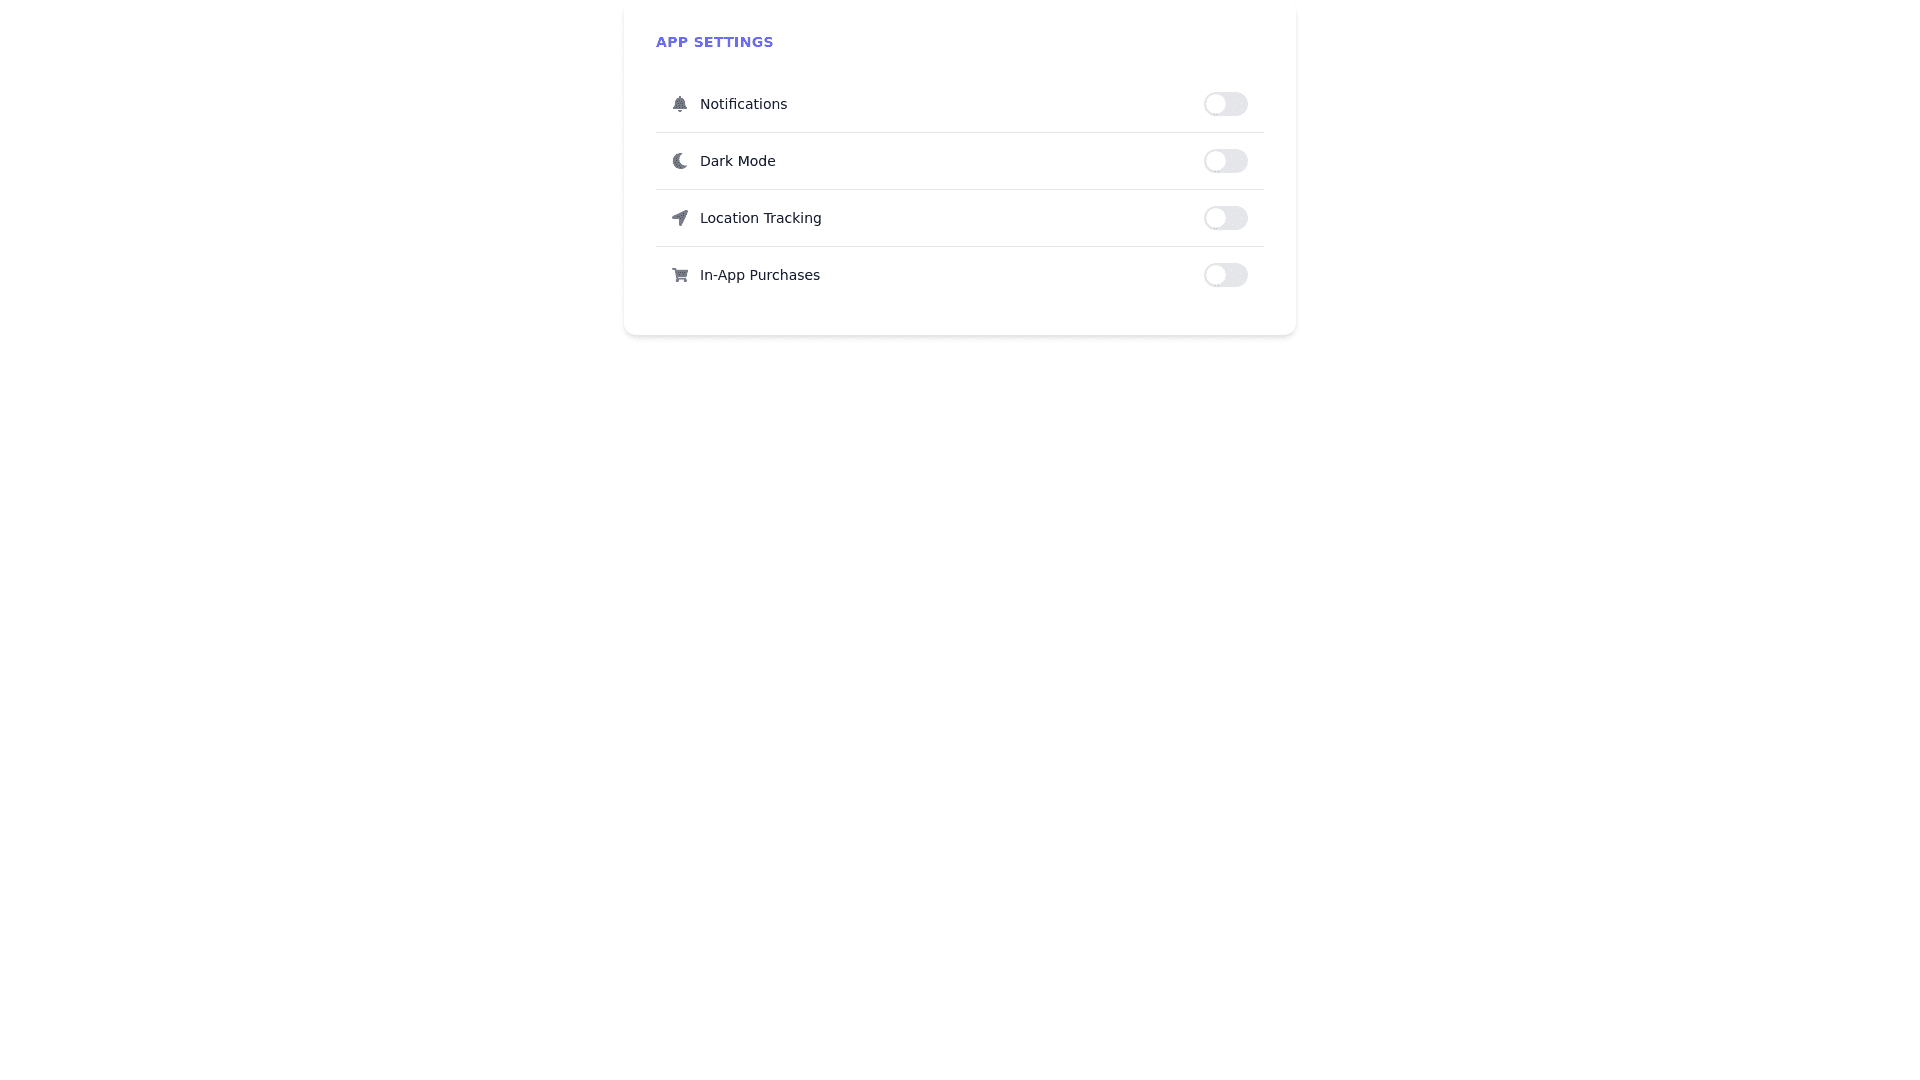The width and height of the screenshot is (1920, 1080).
Task: Click the divider line below Notifications row
Action: tap(960, 132)
